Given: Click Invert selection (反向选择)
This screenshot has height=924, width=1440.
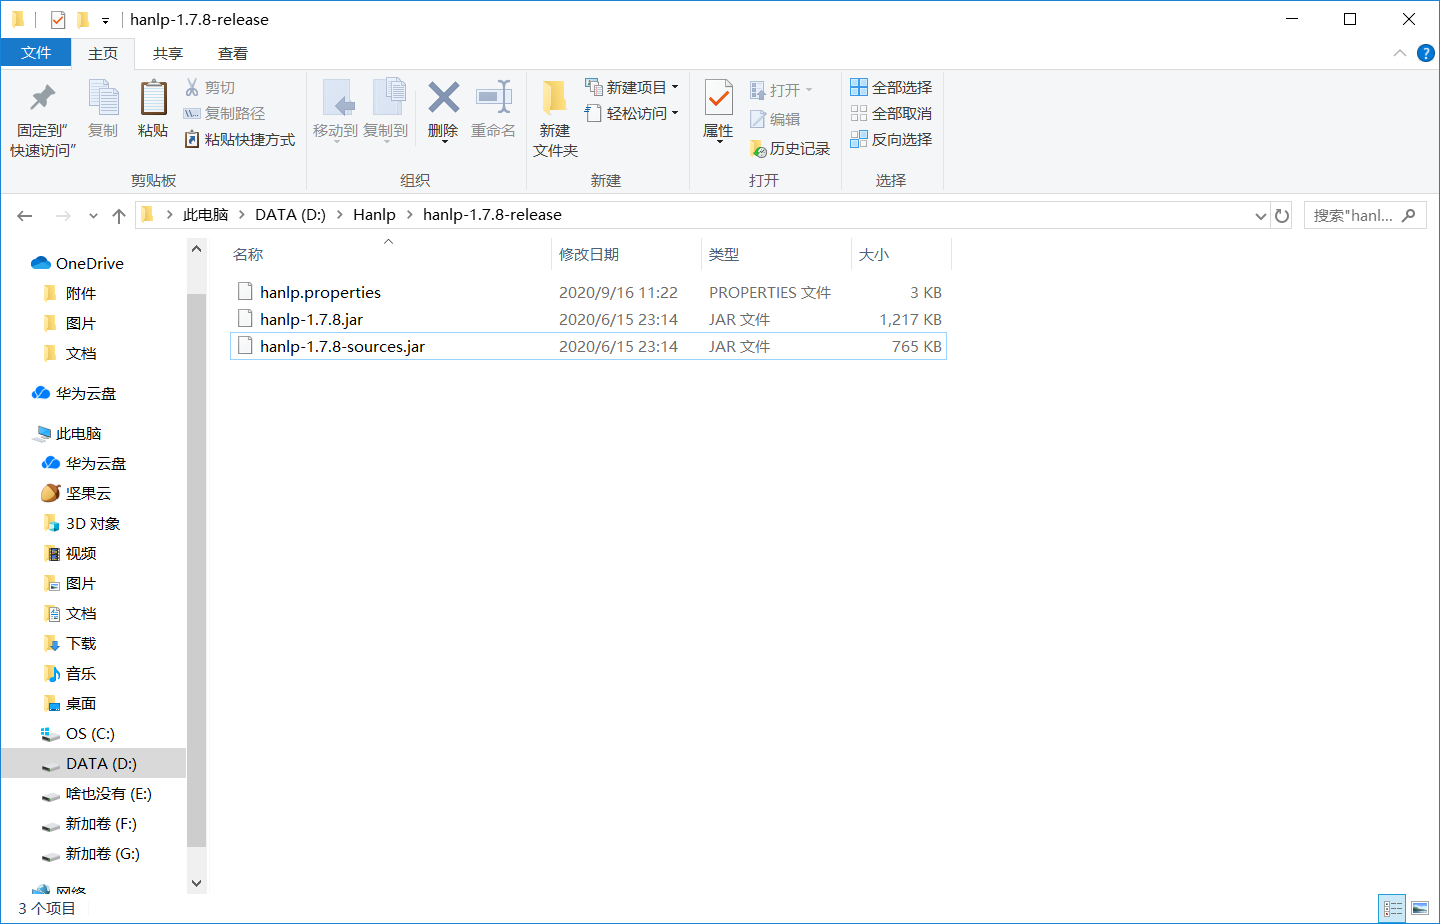Looking at the screenshot, I should (x=891, y=140).
